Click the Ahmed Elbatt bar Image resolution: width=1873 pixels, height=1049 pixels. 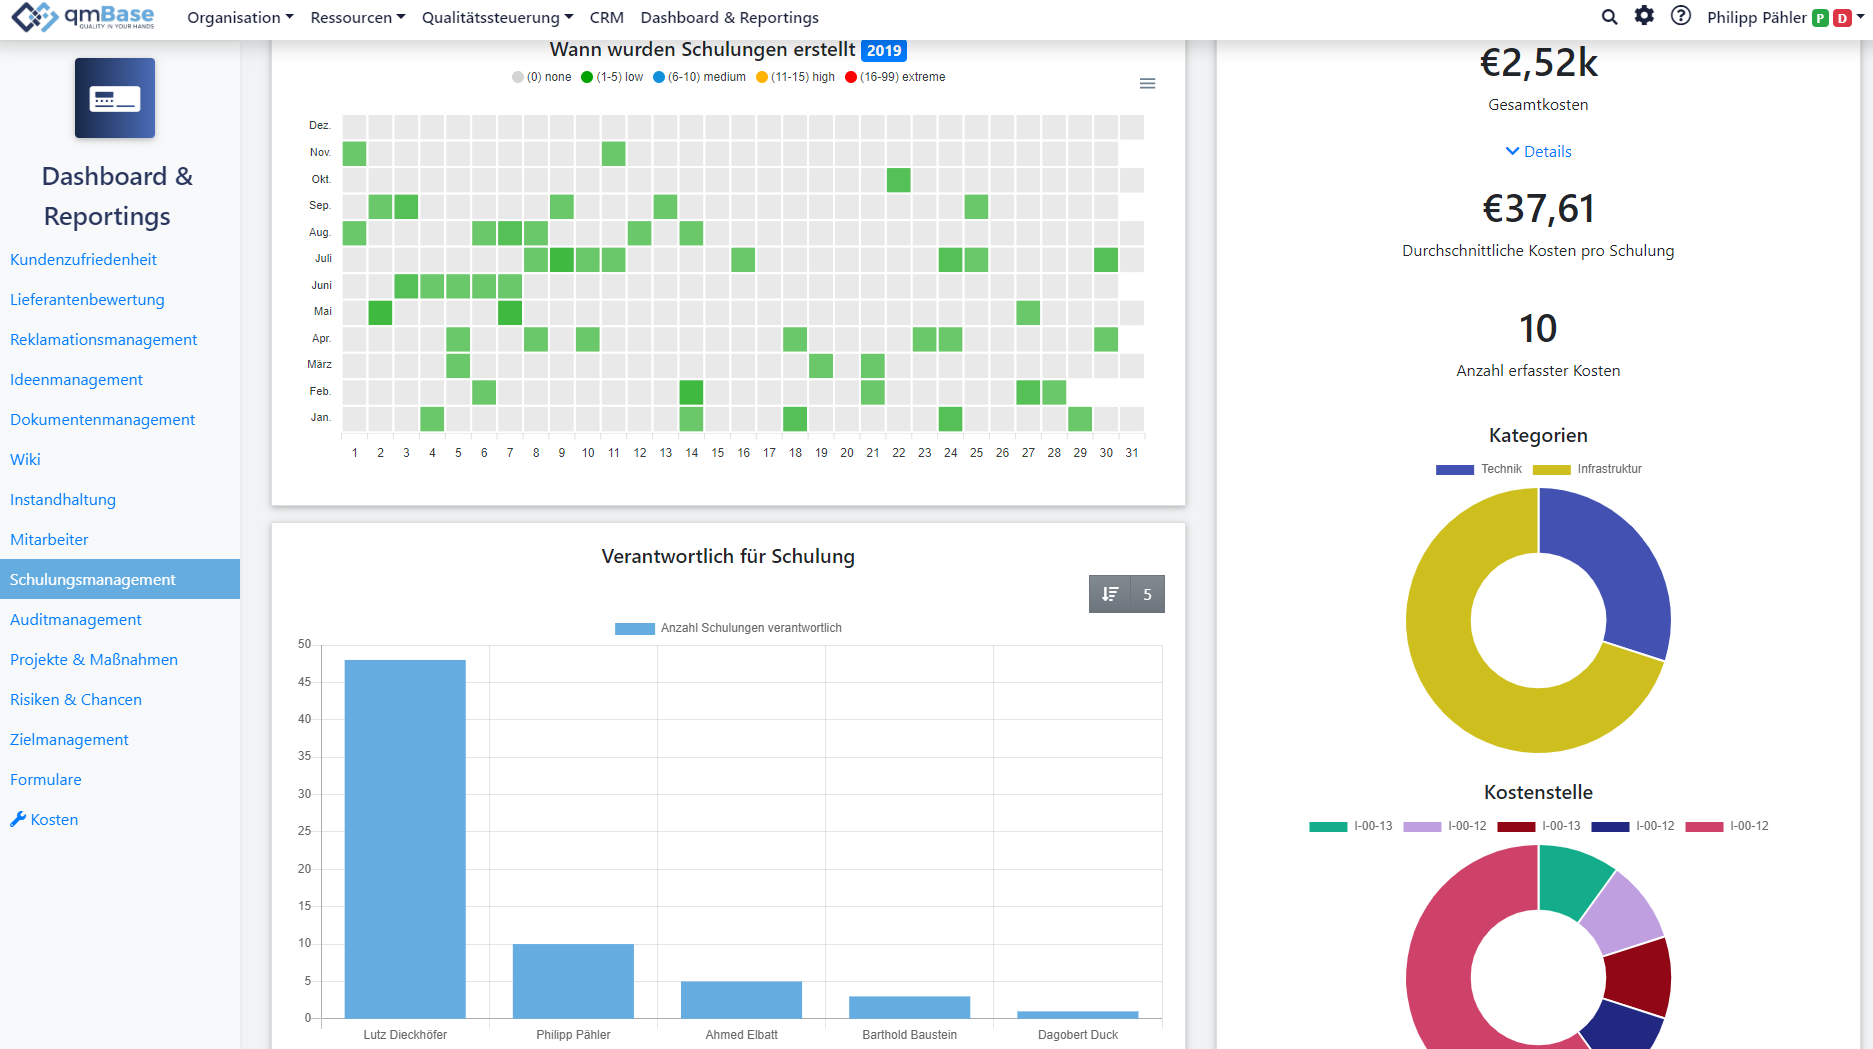point(741,1000)
